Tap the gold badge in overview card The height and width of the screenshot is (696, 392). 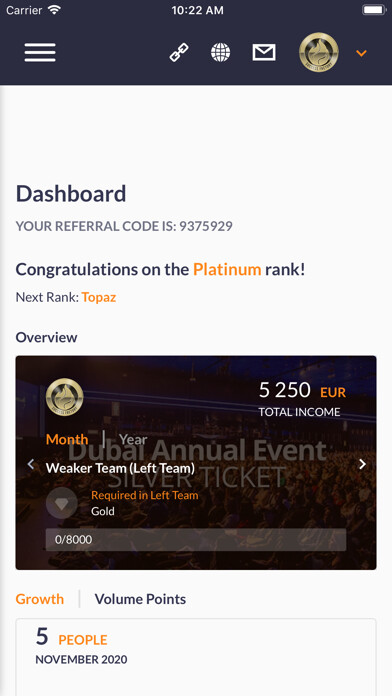coord(65,397)
